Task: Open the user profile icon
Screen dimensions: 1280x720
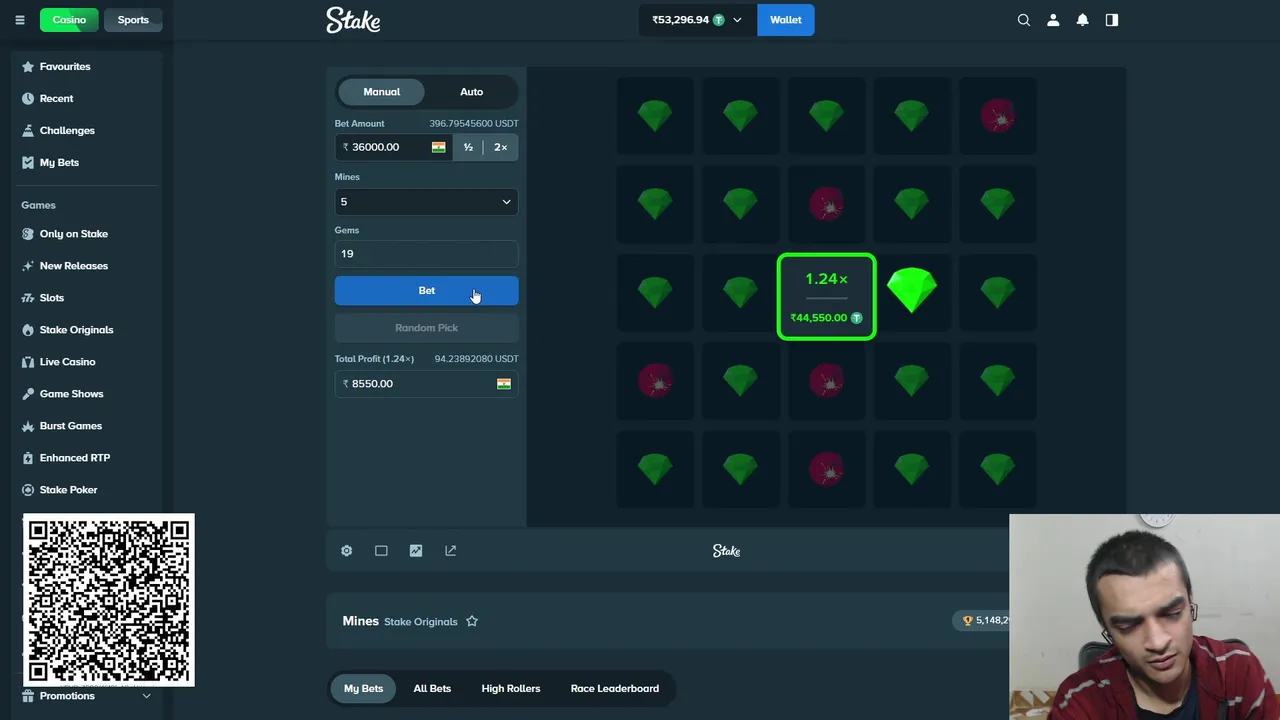Action: pyautogui.click(x=1053, y=20)
